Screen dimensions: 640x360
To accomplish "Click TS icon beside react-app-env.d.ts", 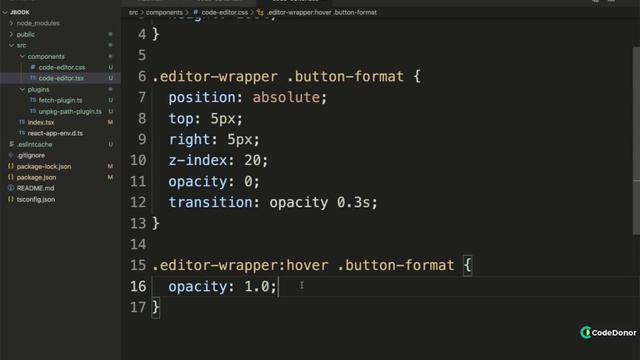I will [22, 133].
